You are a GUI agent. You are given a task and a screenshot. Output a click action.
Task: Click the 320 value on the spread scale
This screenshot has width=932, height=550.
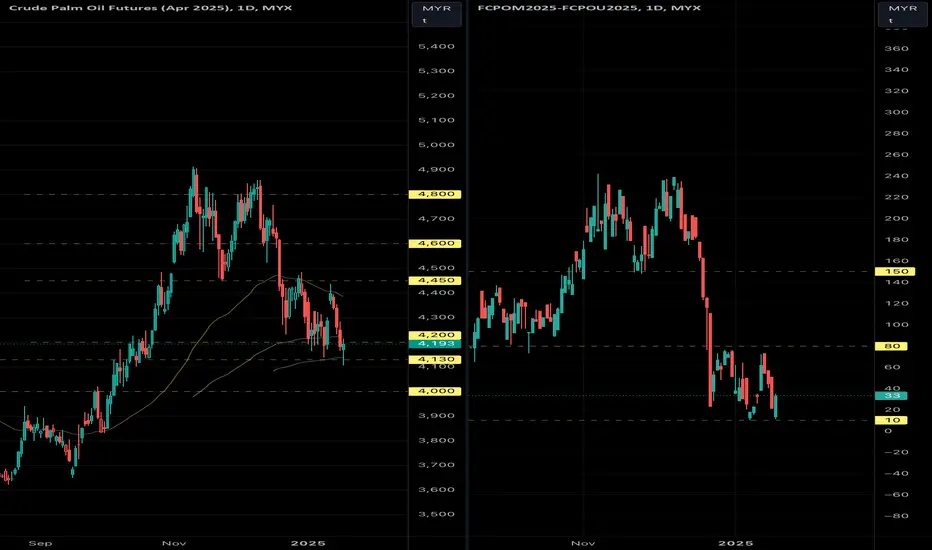tap(896, 91)
